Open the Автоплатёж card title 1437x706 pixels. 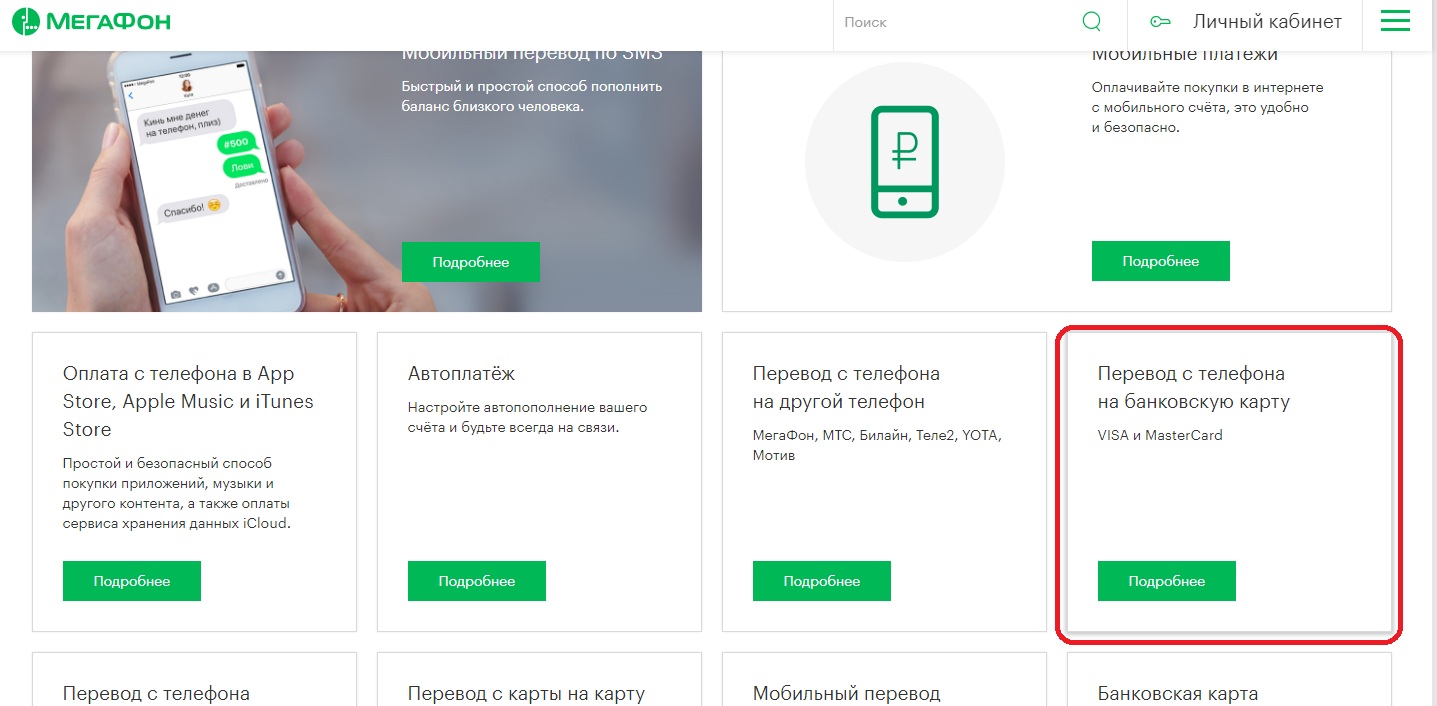pos(461,374)
